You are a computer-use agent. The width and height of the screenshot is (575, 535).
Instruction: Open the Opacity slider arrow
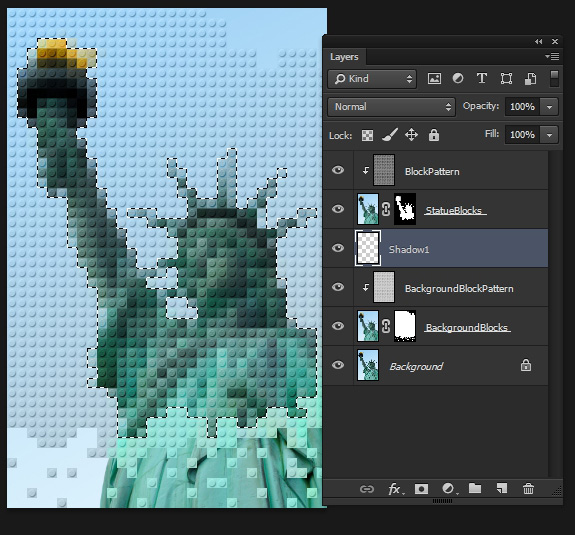549,107
